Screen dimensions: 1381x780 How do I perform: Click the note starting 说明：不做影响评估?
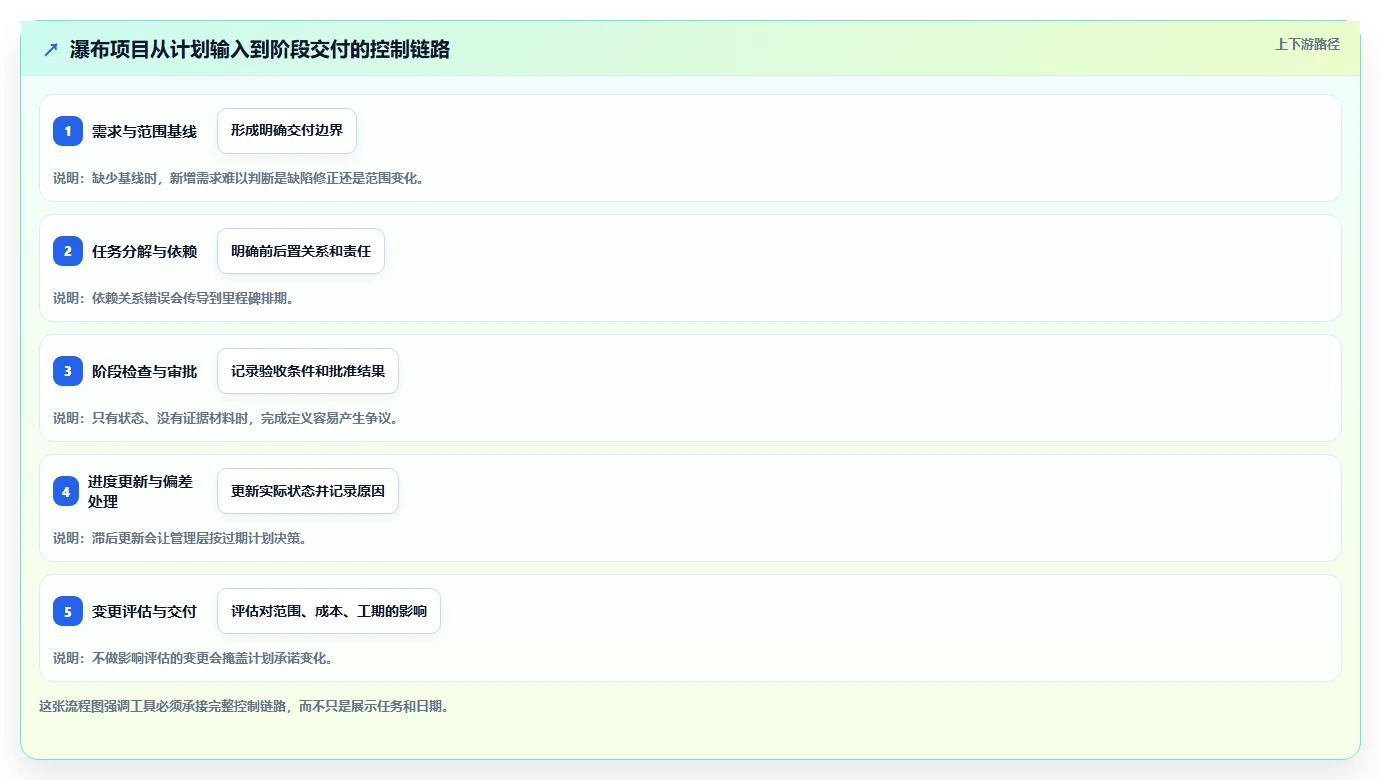(196, 658)
